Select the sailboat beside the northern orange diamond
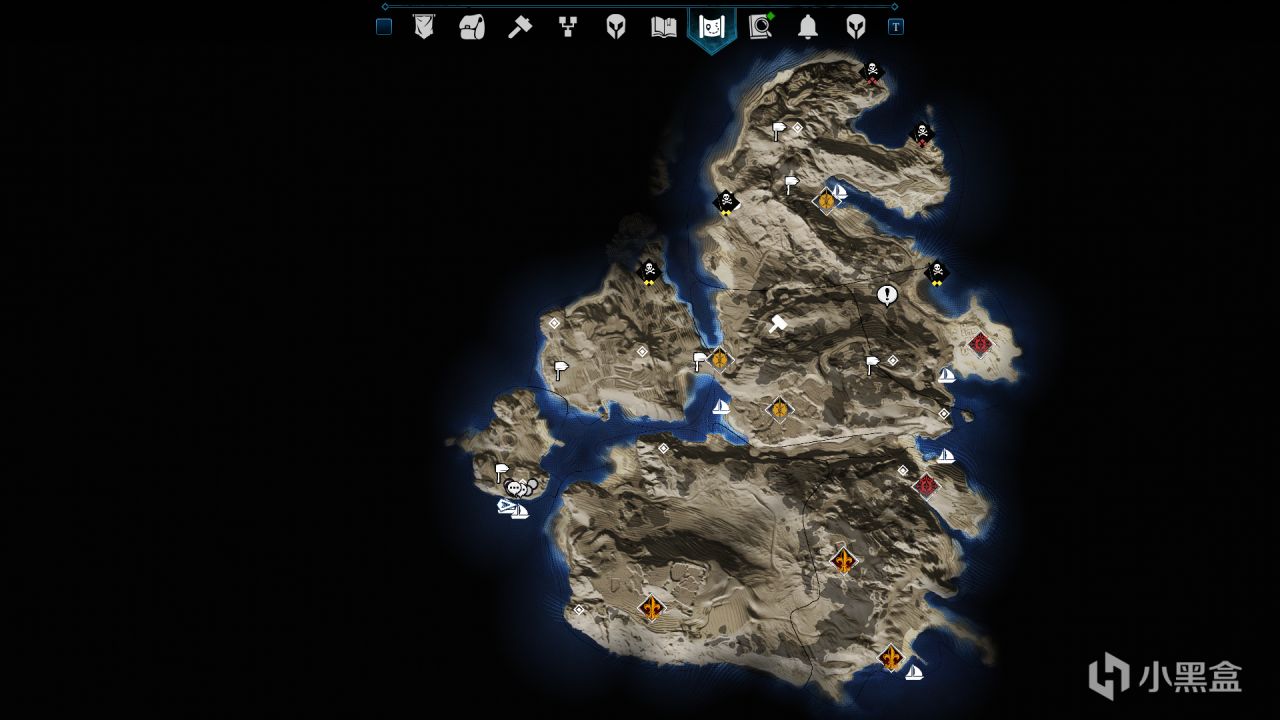The image size is (1280, 720). click(x=840, y=191)
